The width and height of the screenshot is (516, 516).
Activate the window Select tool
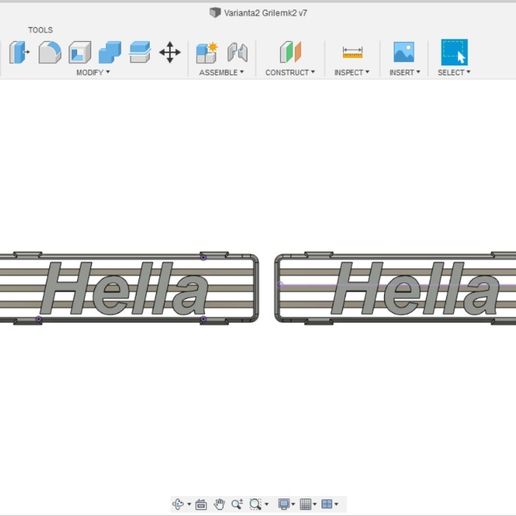[454, 52]
